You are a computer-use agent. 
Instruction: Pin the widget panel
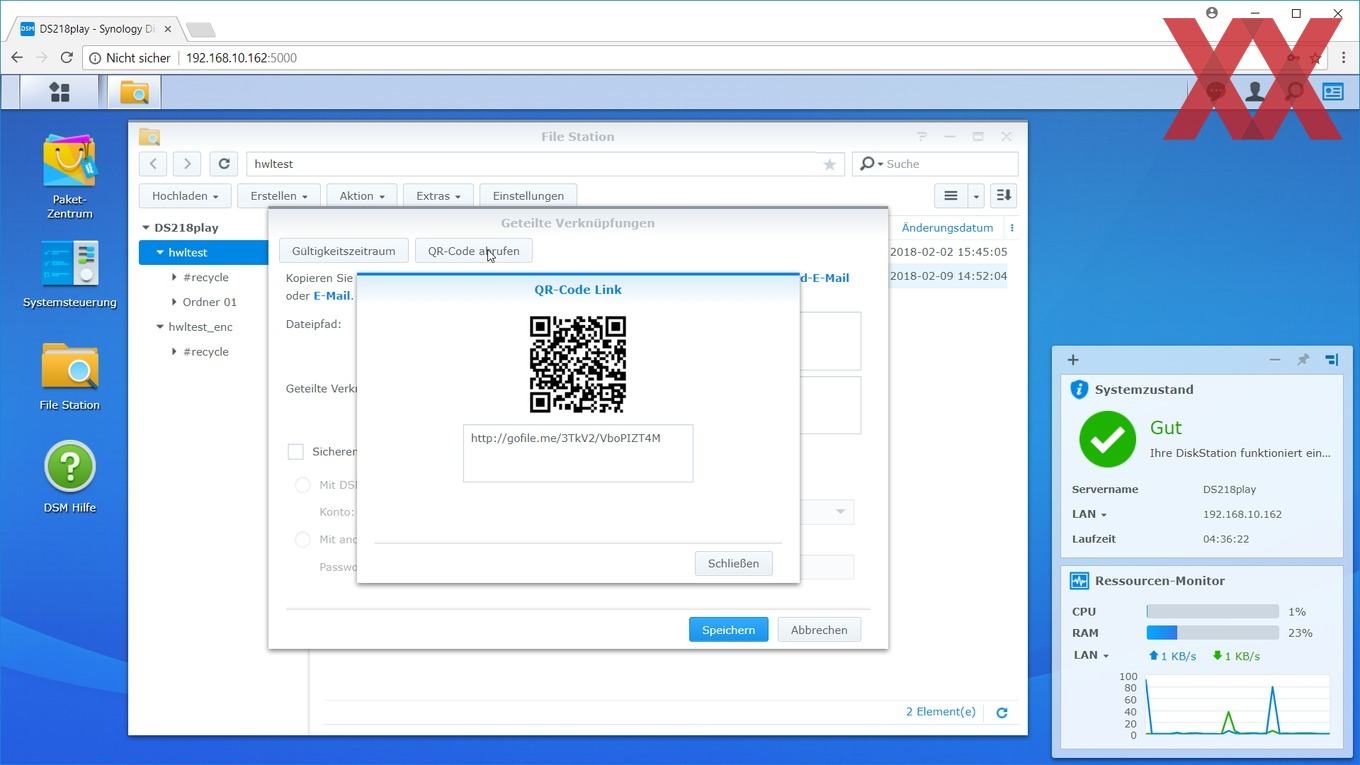click(x=1303, y=360)
